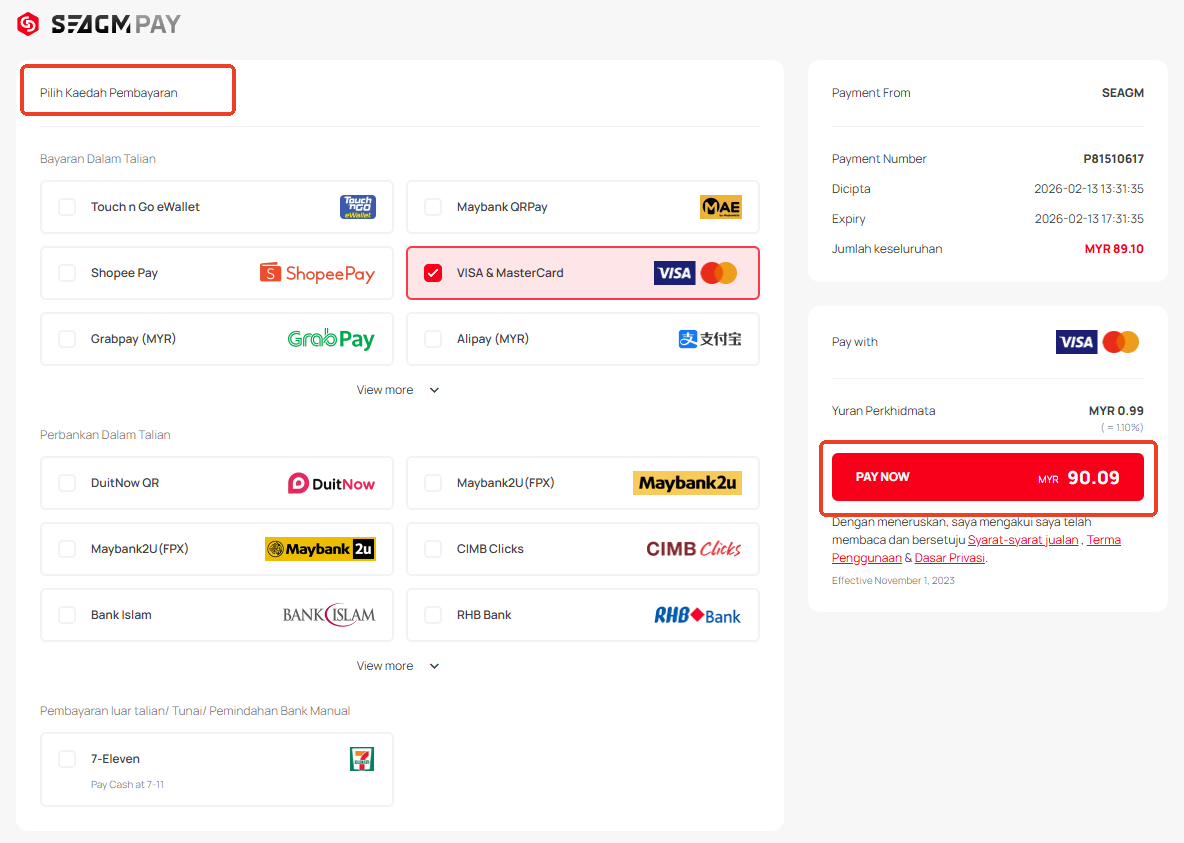Select the ShopeePay logo

coord(317,273)
